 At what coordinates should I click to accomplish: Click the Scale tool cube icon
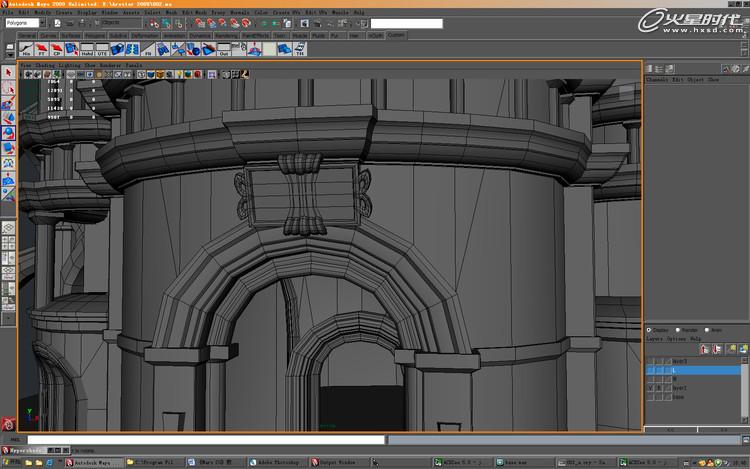click(x=9, y=146)
